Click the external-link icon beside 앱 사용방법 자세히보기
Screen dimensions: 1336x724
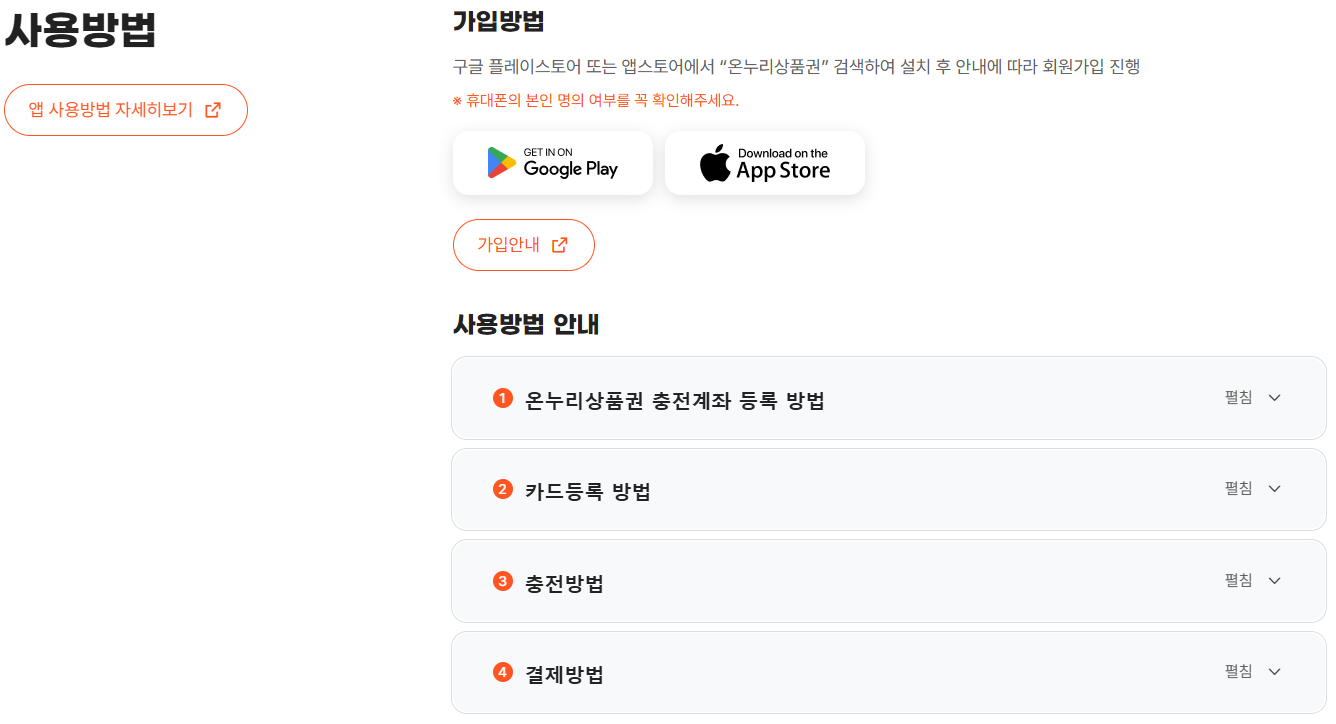212,110
